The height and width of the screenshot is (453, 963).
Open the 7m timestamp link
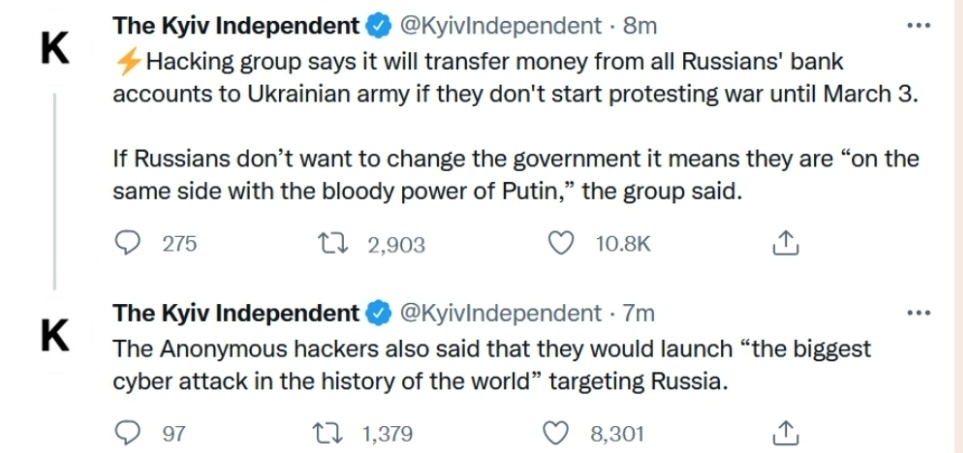click(638, 313)
